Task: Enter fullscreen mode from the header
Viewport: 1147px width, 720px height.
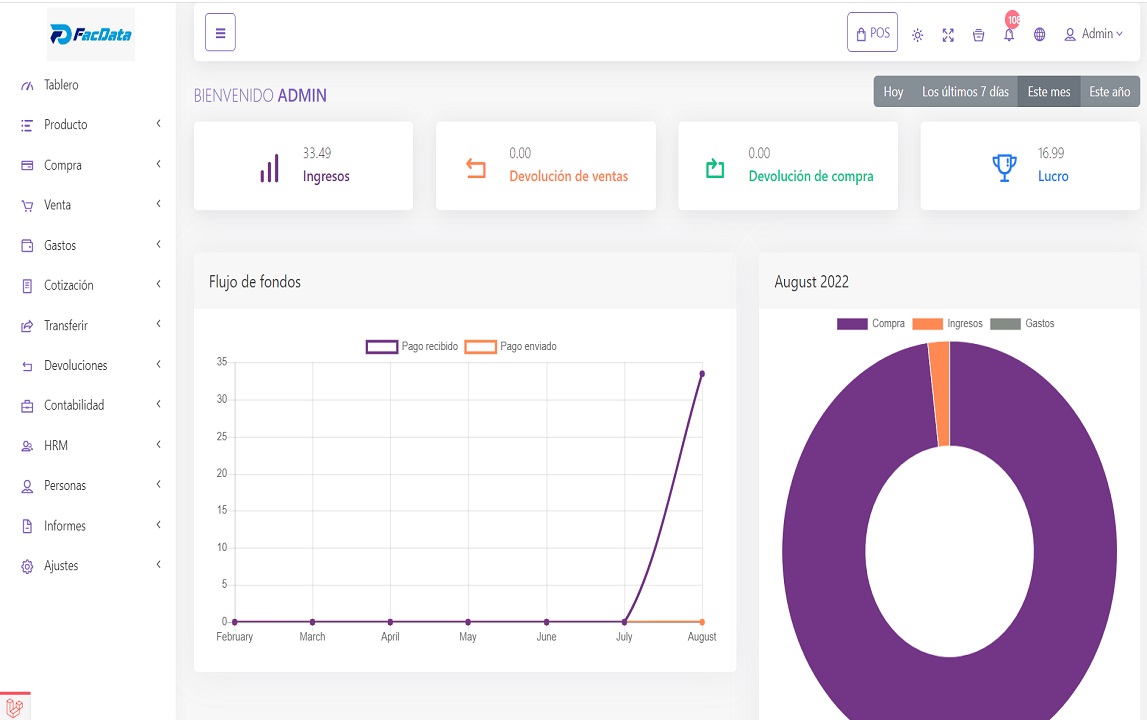Action: coord(948,34)
